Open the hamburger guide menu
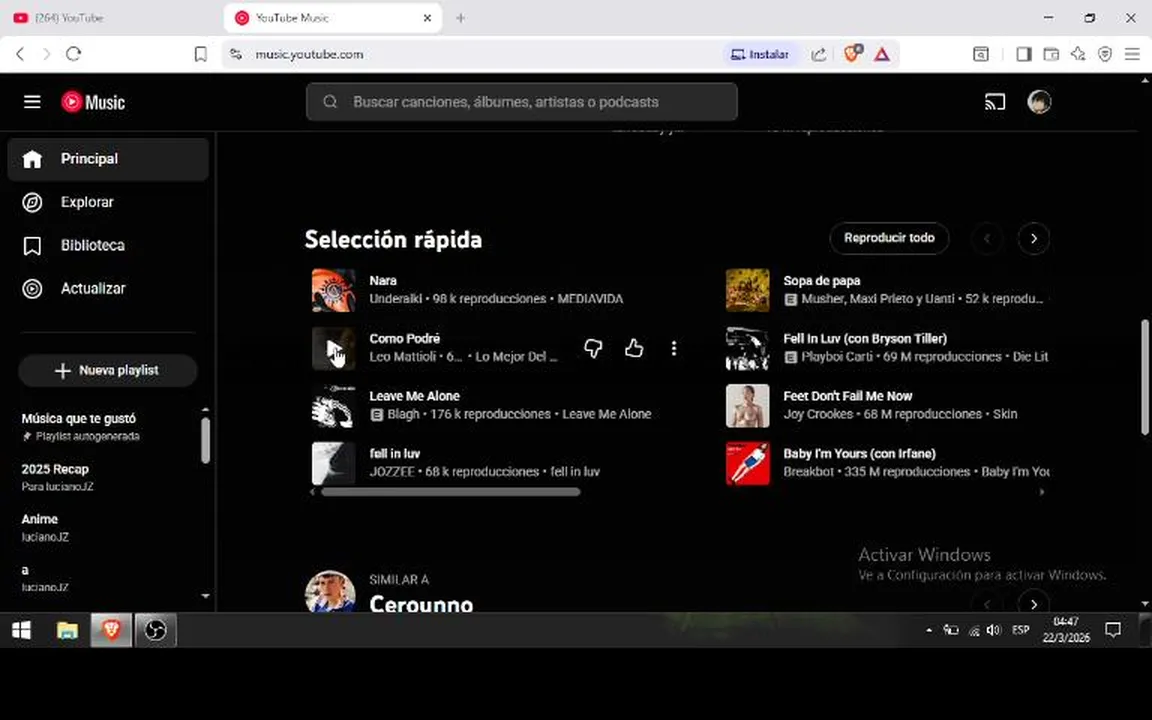 32,101
